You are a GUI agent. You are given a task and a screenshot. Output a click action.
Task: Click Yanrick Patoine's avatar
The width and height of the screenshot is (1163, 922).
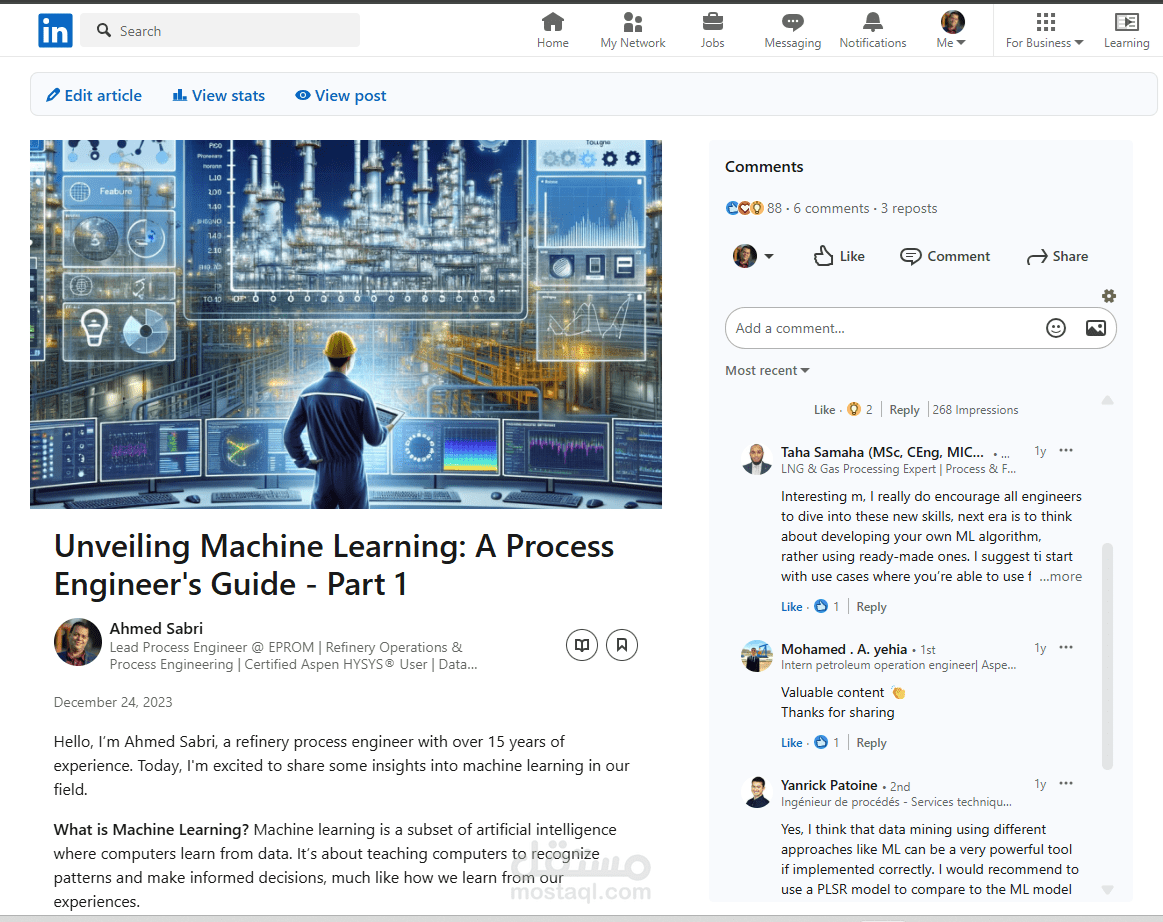pos(757,792)
